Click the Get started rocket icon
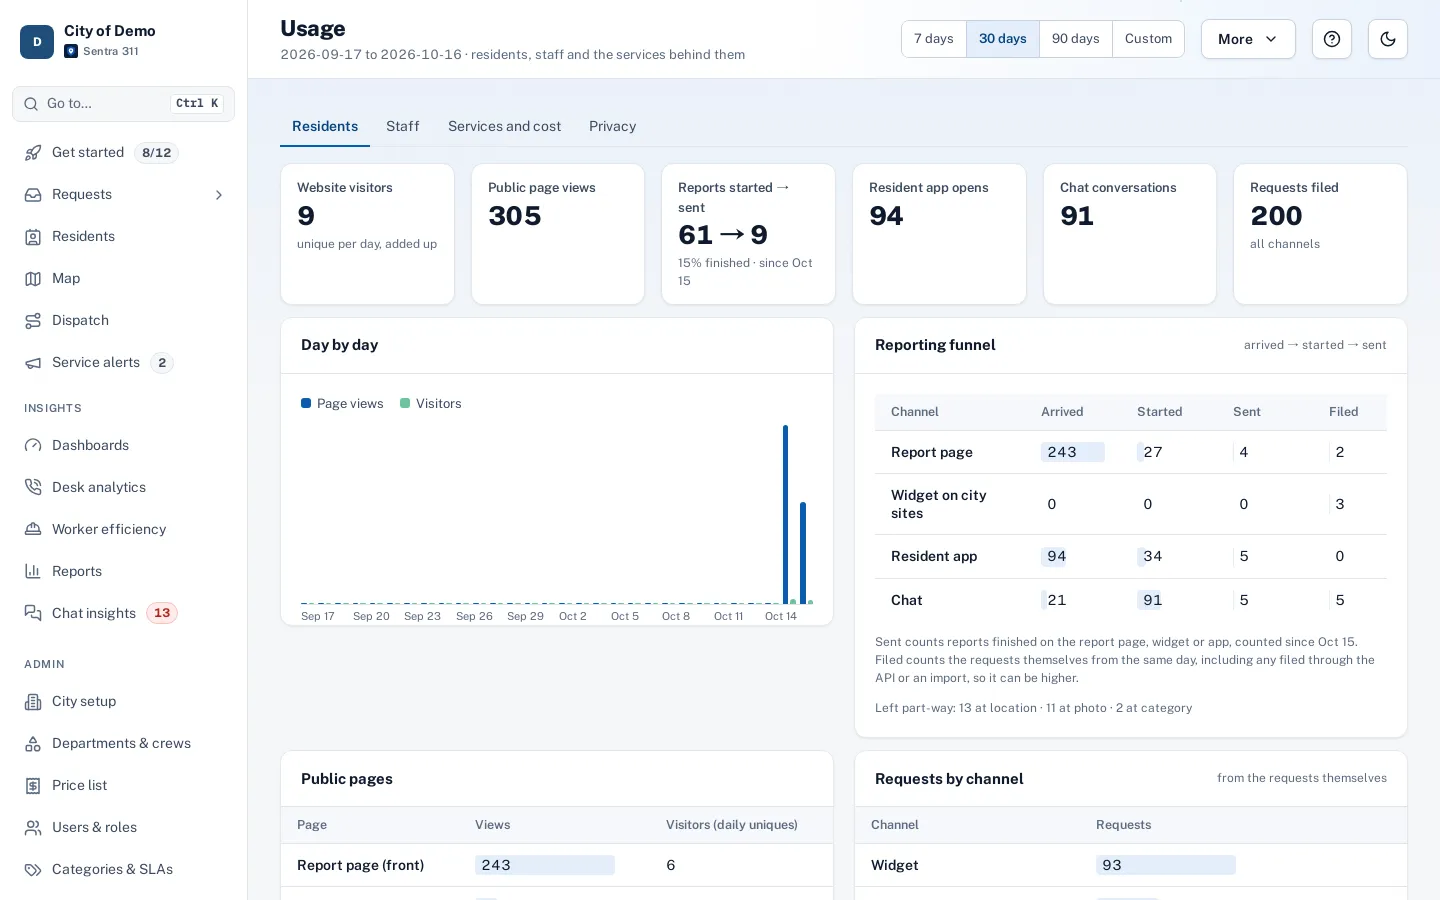1440x900 pixels. (33, 153)
